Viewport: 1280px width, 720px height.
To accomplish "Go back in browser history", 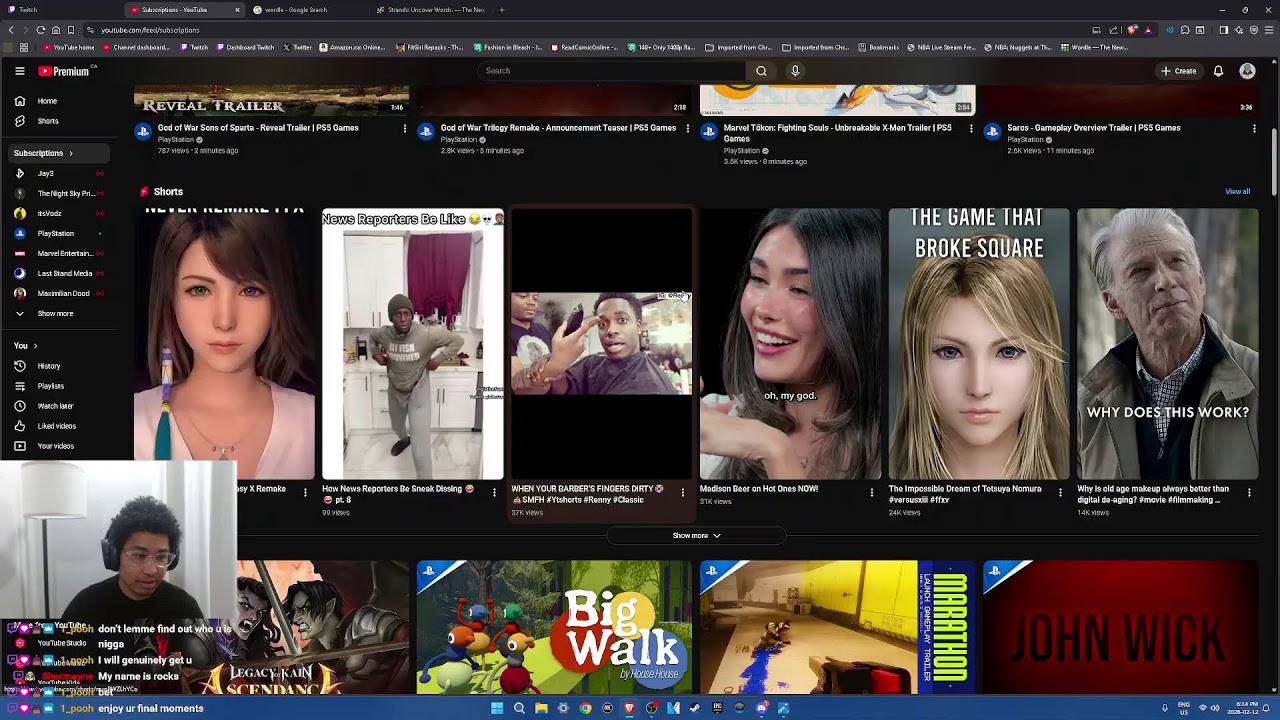I will click(x=11, y=30).
